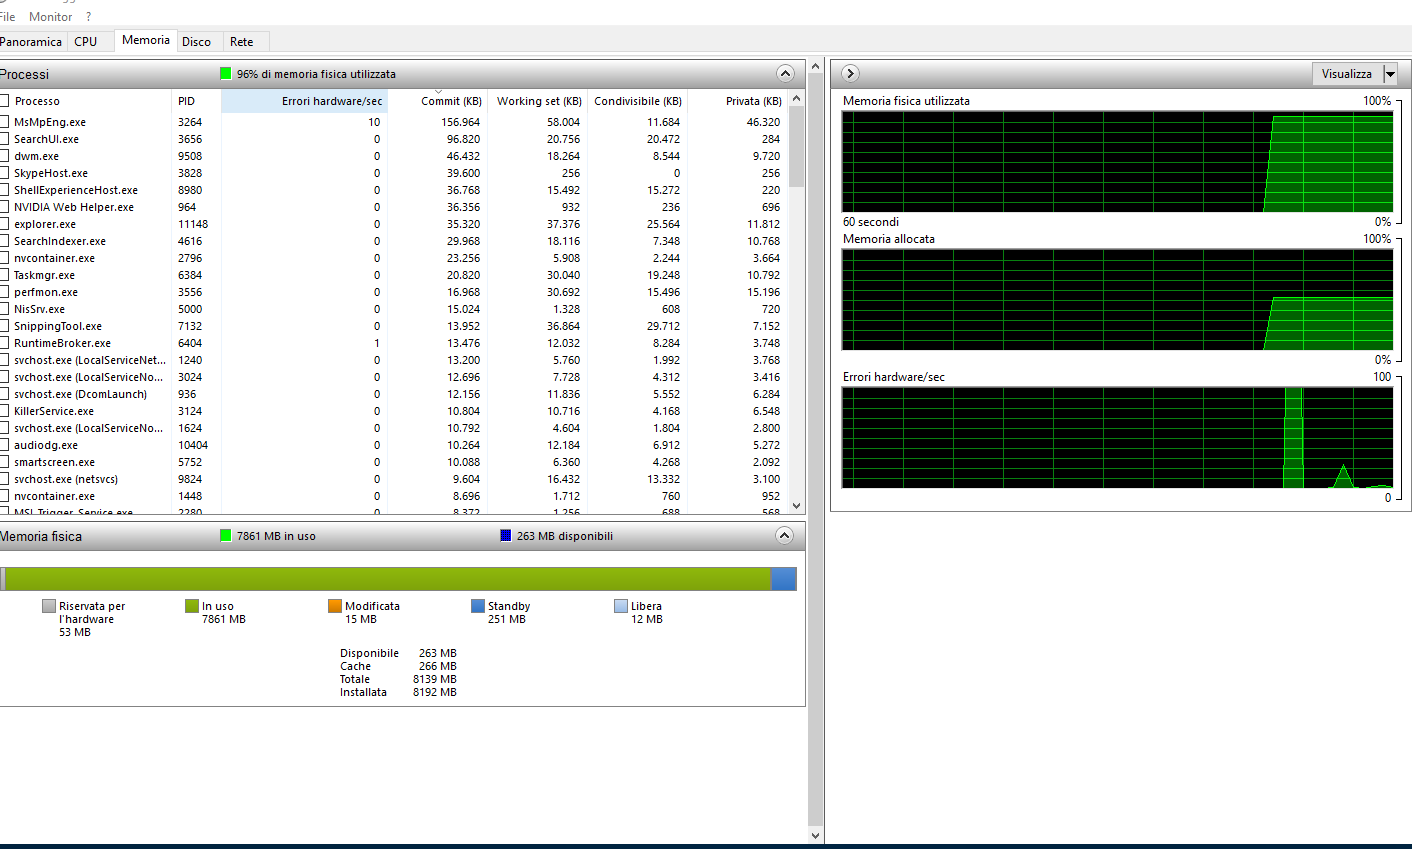Click the green In uso legend swatch
The height and width of the screenshot is (849, 1412).
(192, 606)
